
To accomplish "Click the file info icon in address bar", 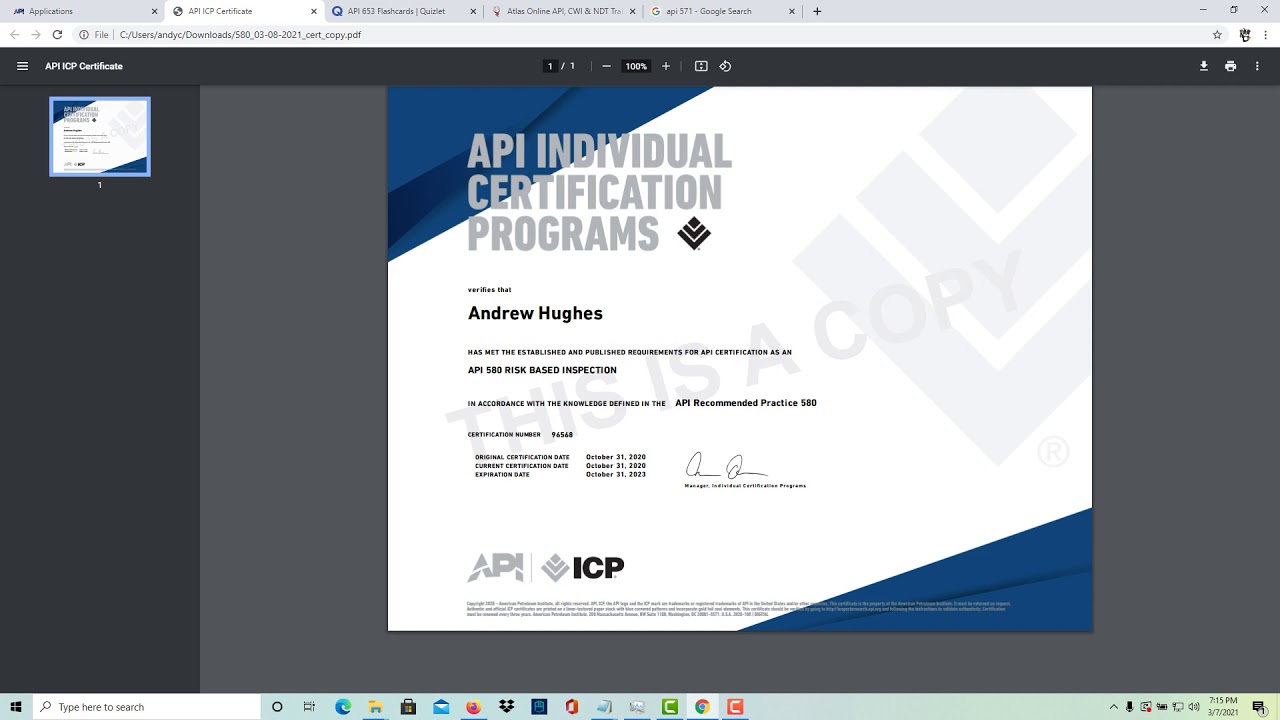I will (84, 34).
